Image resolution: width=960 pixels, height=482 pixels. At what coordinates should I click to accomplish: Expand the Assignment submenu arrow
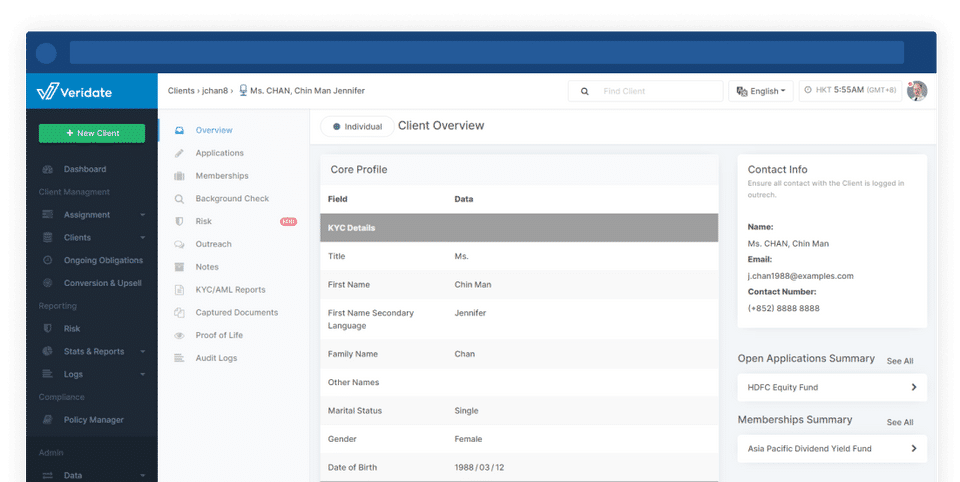[x=143, y=214]
